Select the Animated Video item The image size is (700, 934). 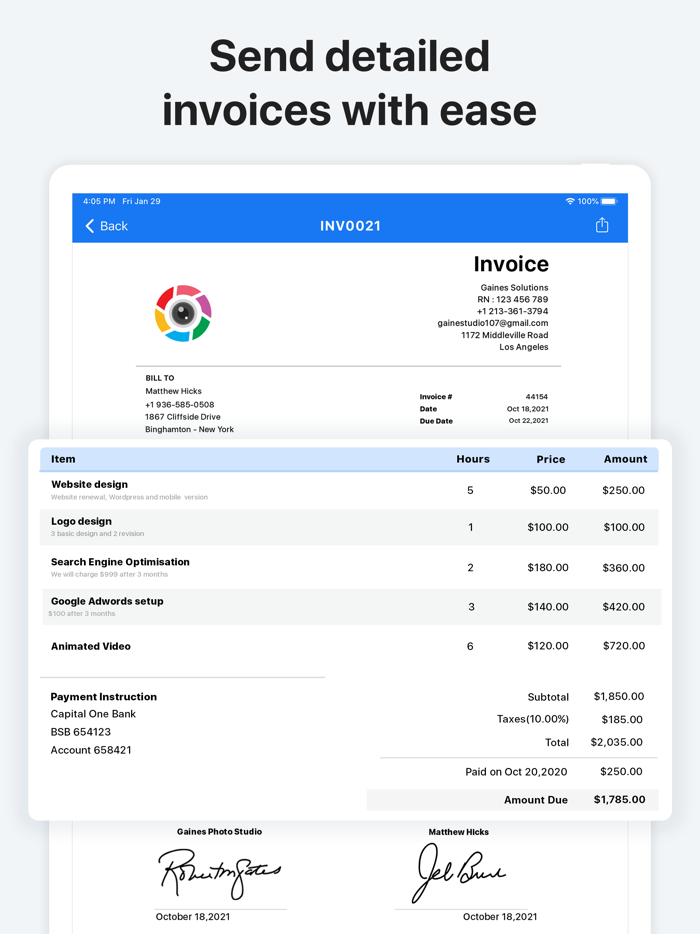(x=349, y=646)
